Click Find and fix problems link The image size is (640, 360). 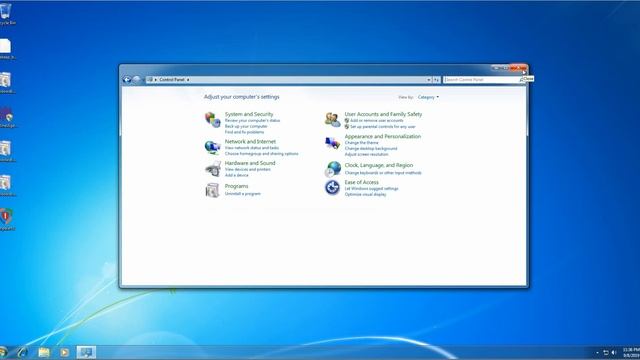(244, 132)
